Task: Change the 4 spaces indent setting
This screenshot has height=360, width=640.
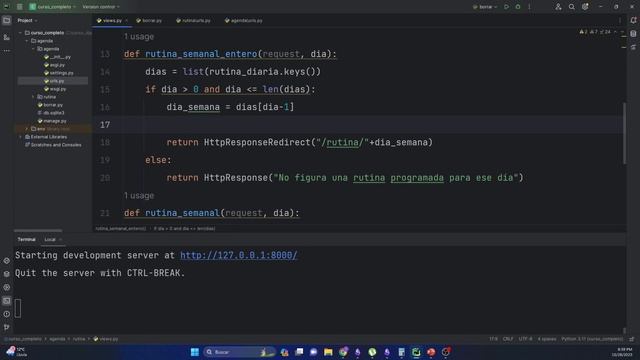Action: coord(547,339)
